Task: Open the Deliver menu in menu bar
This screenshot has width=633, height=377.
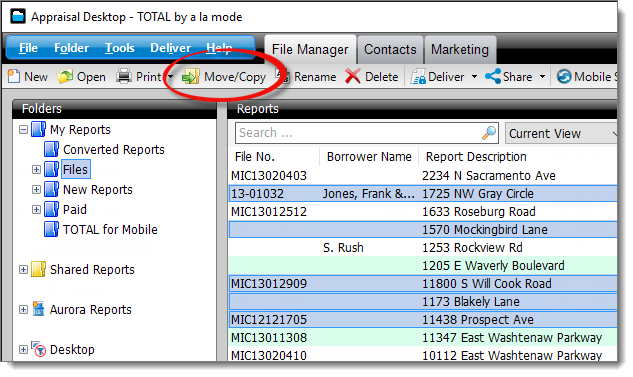Action: tap(170, 48)
